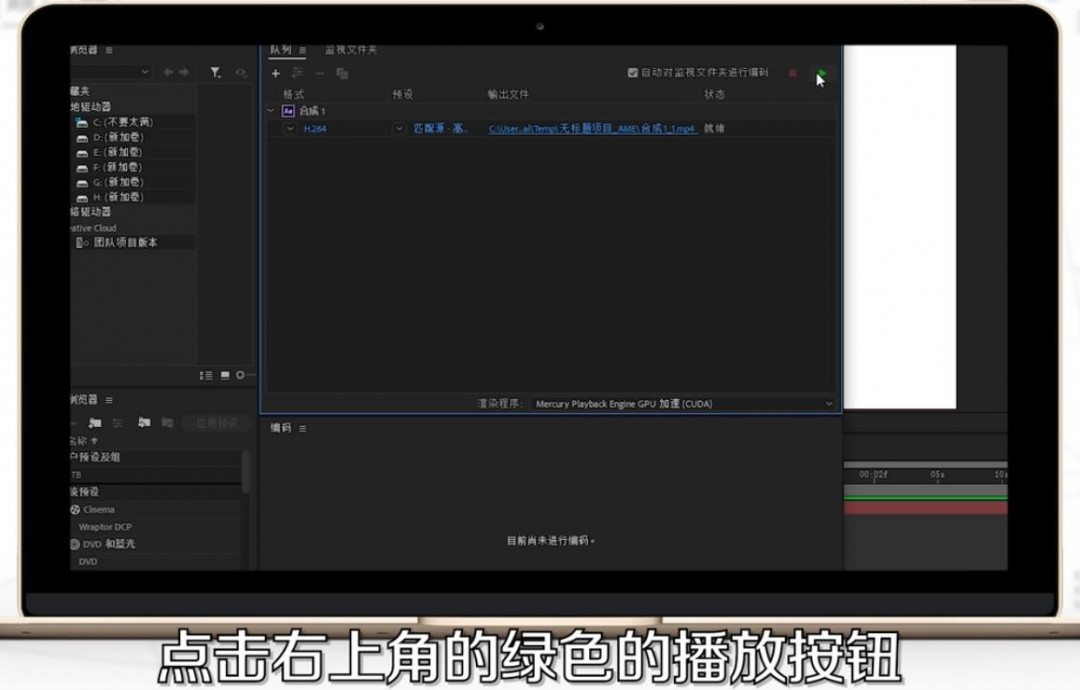
Task: Select the 队列 tab
Action: pos(282,48)
